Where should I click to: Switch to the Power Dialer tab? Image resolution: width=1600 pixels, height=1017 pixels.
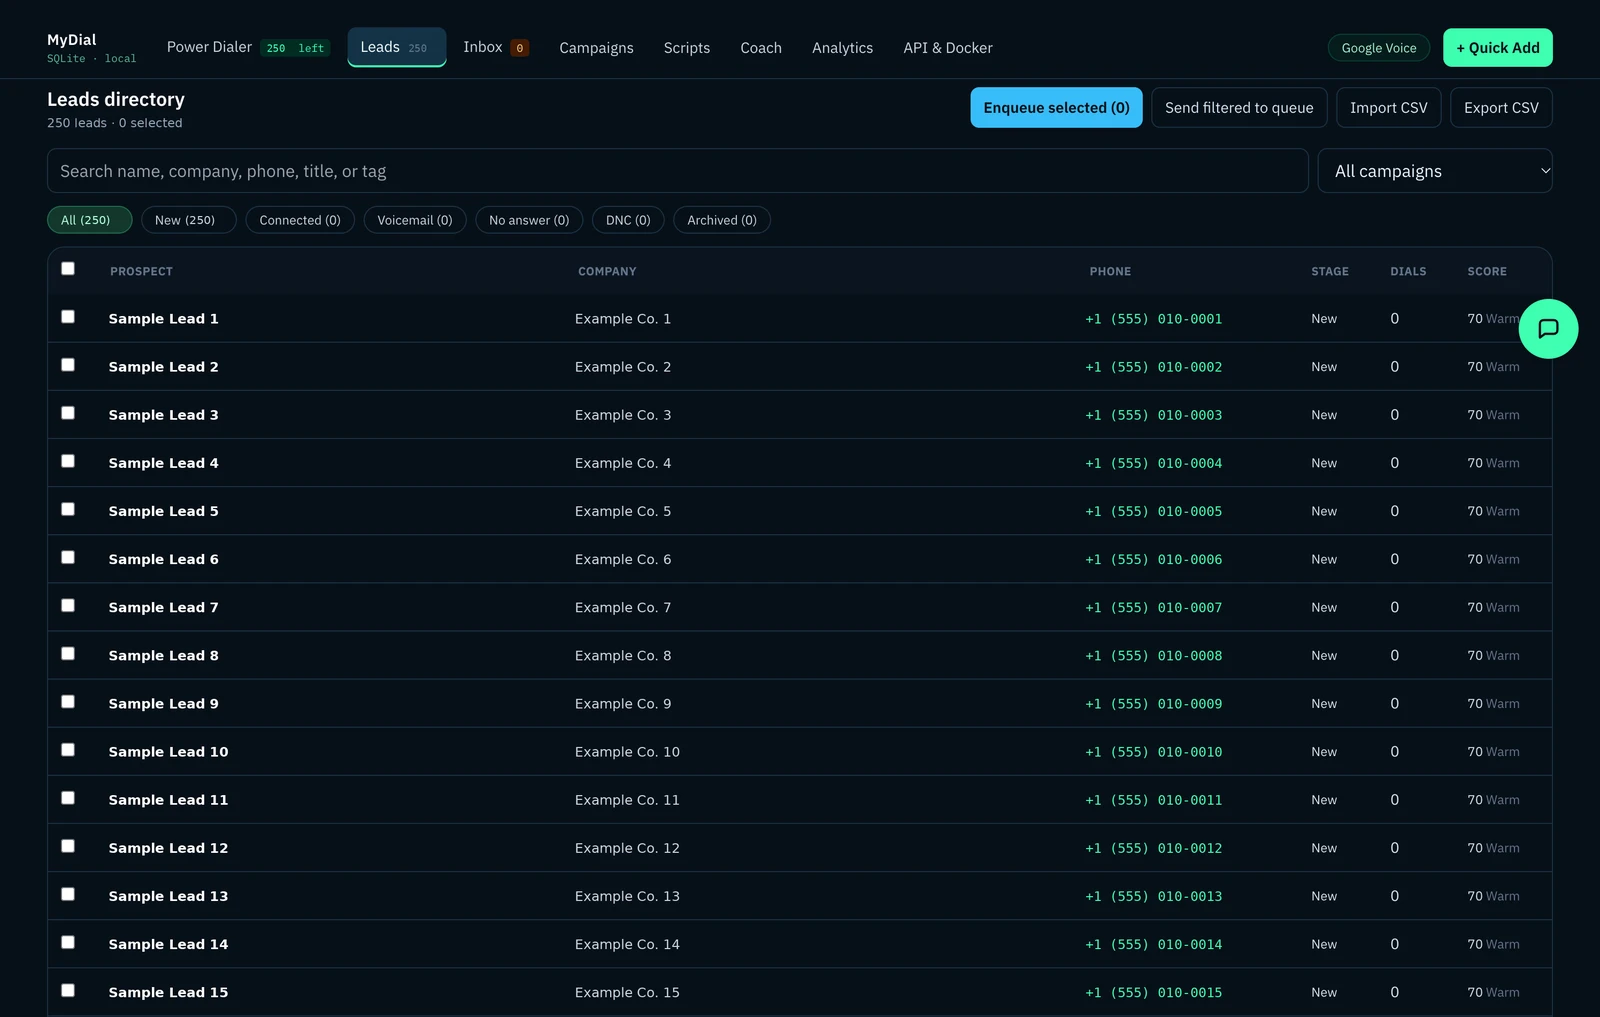(247, 47)
